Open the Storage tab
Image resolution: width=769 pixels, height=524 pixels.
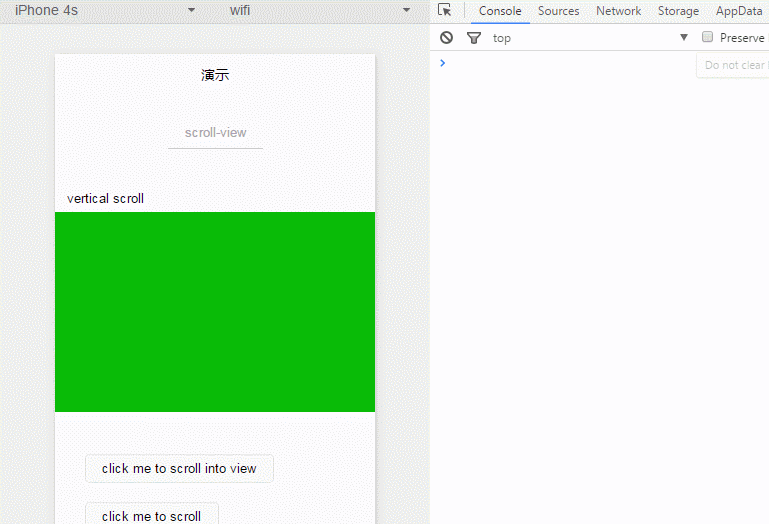pyautogui.click(x=678, y=11)
